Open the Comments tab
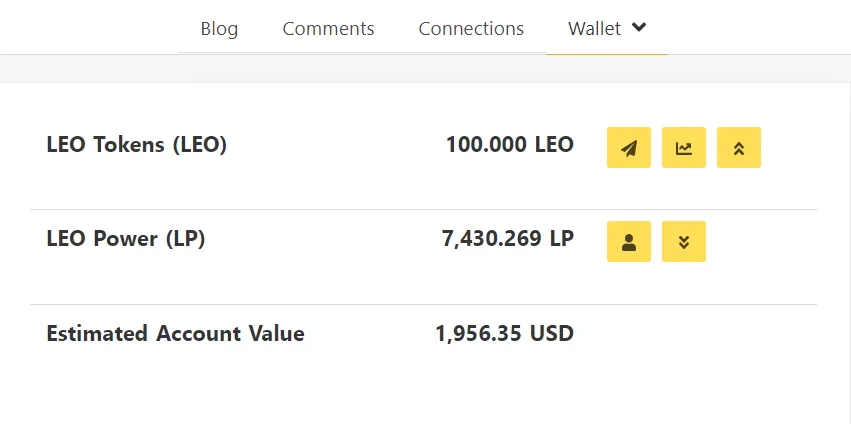Screen dimensions: 851x424 coord(328,28)
